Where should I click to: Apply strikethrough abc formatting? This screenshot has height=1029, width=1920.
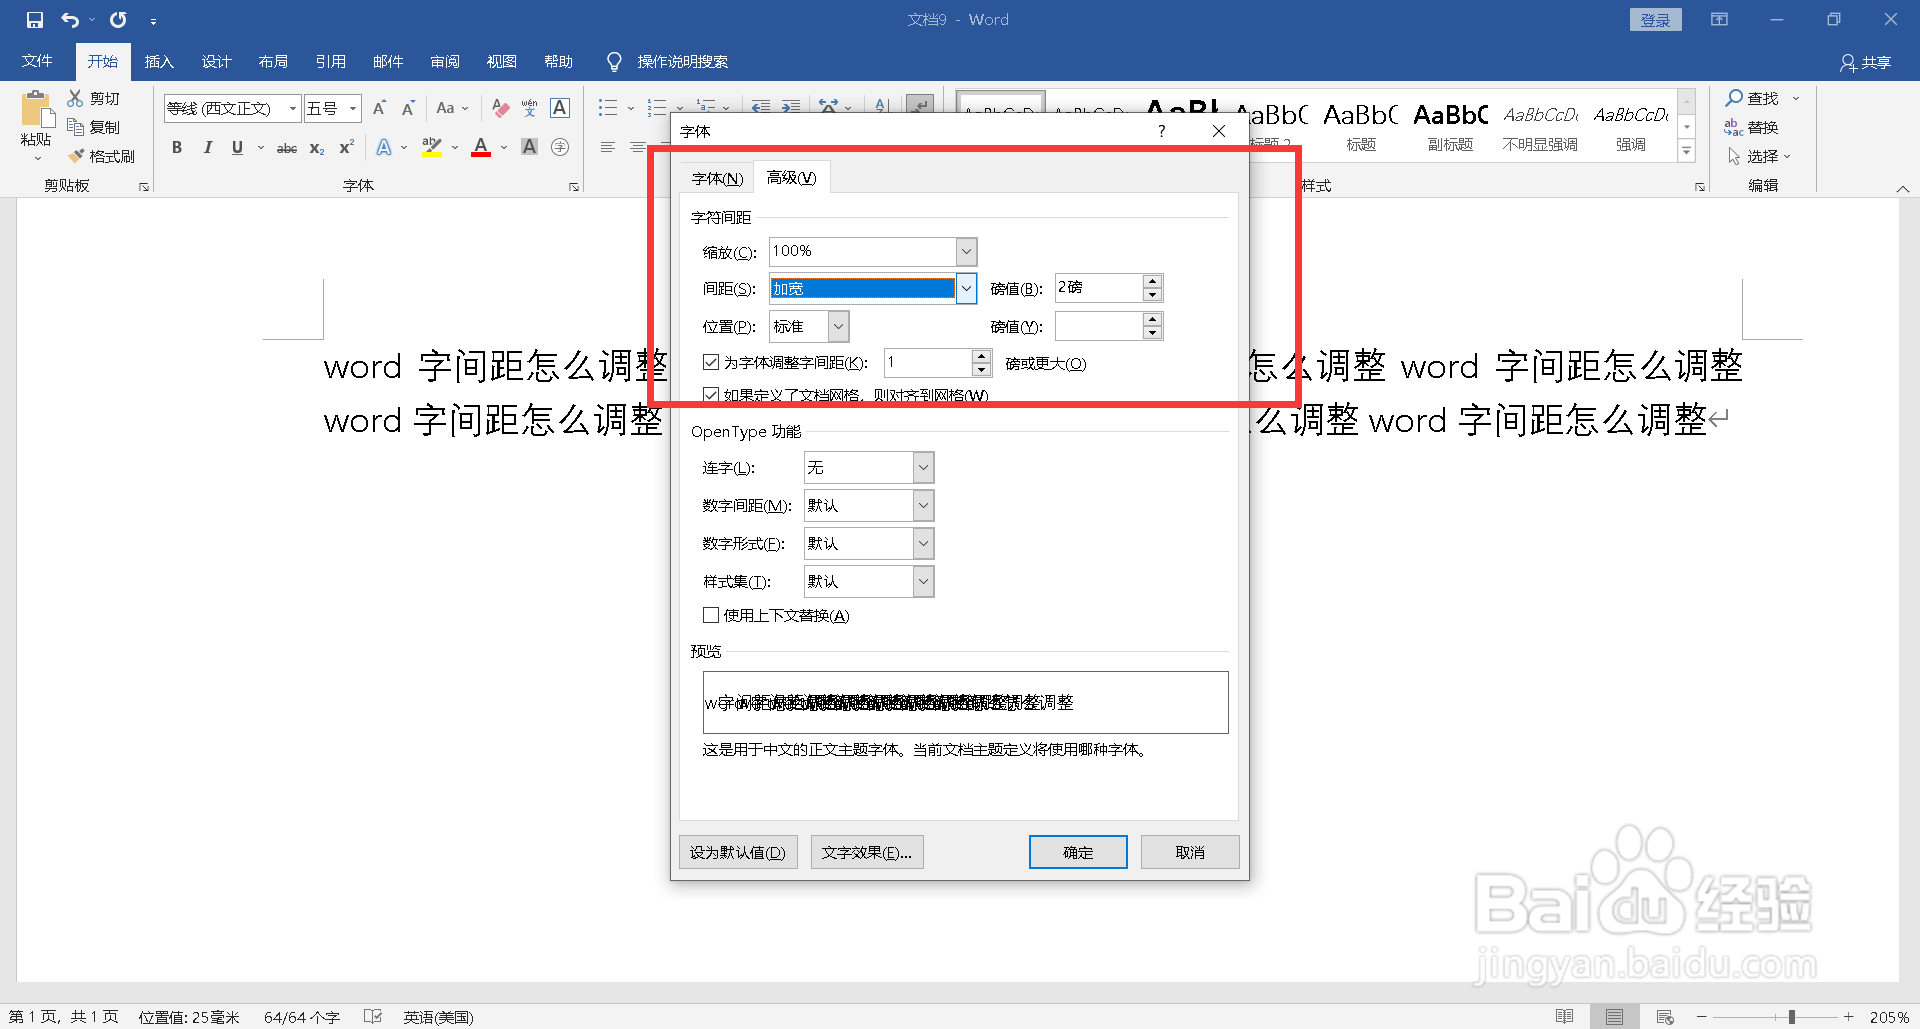pyautogui.click(x=287, y=148)
